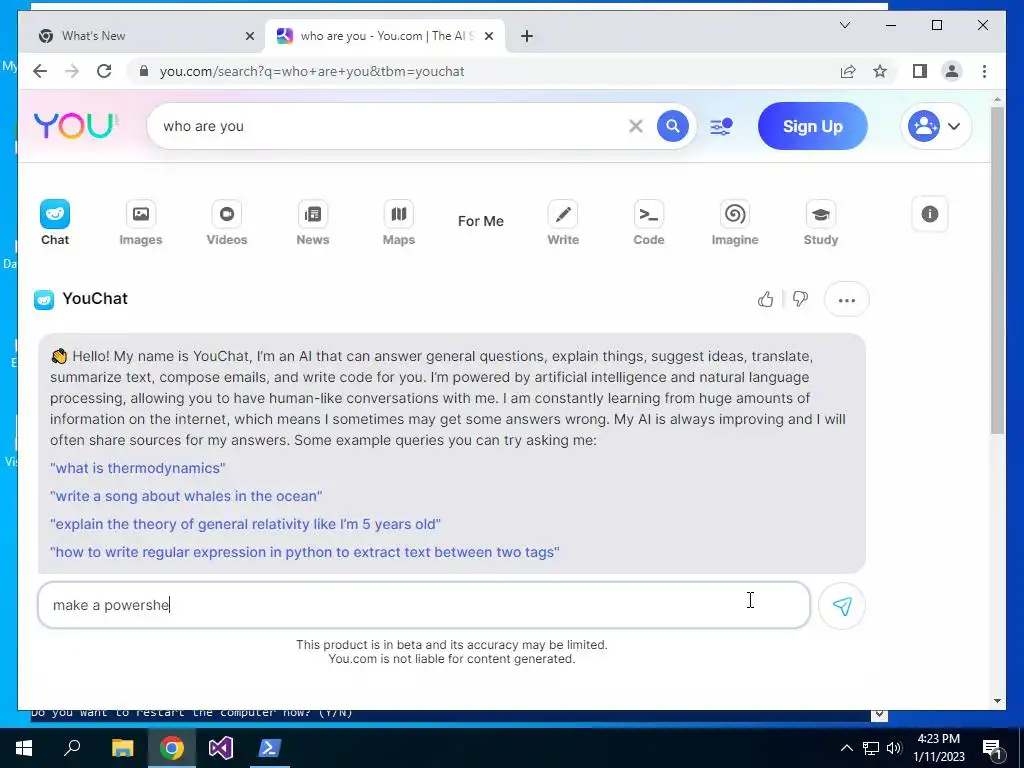Click the page scrollbar down arrow

click(x=997, y=701)
